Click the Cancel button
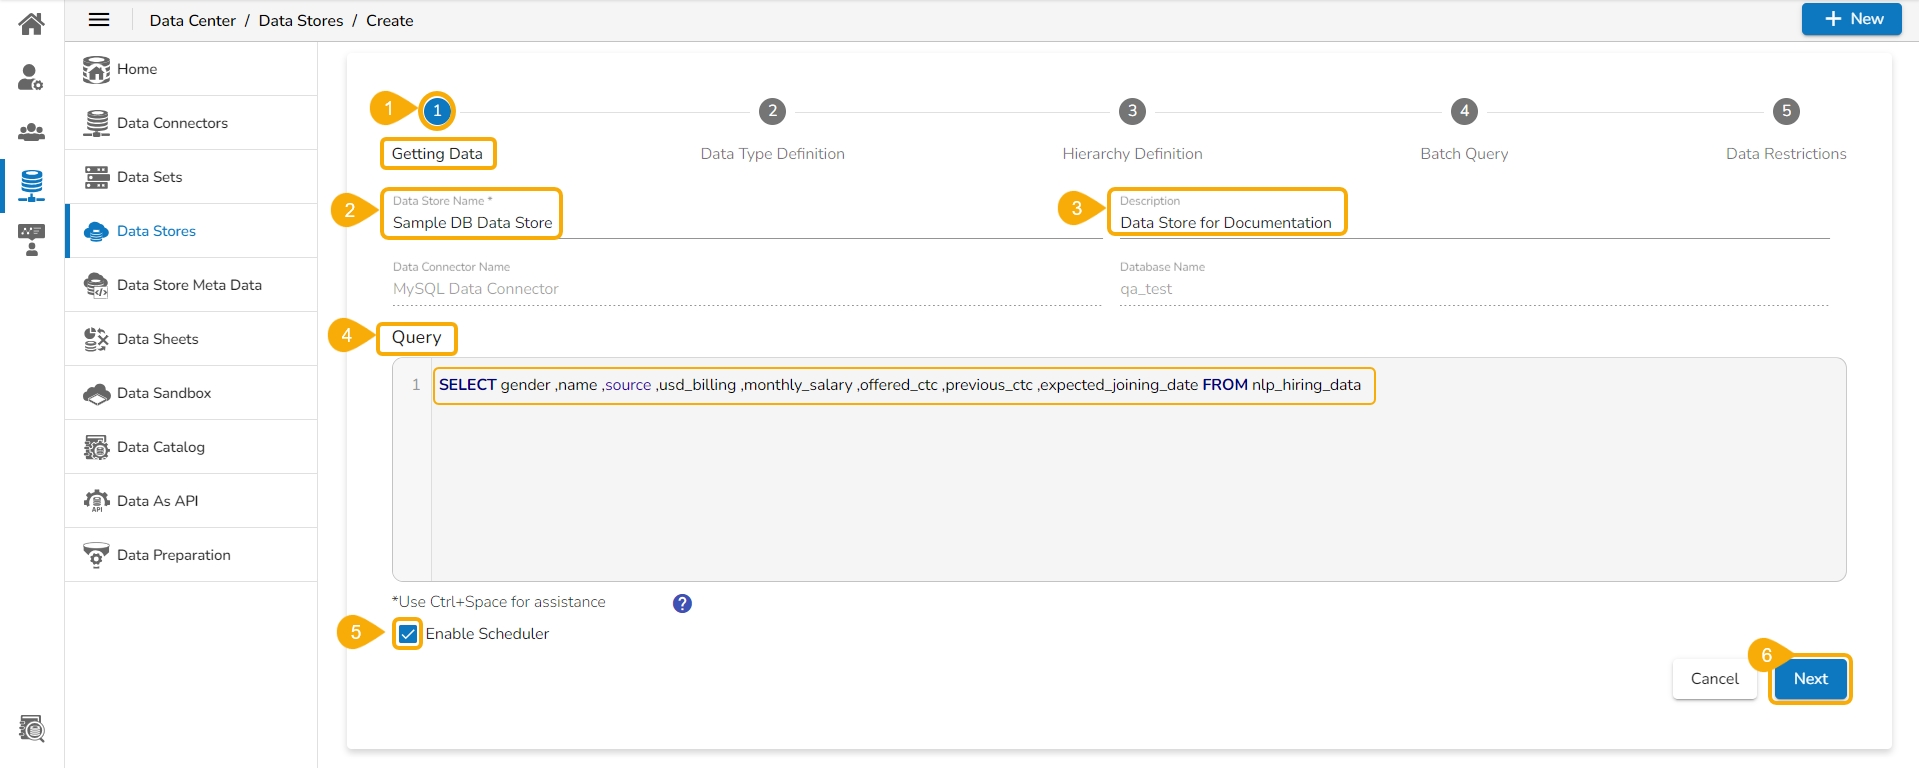1919x768 pixels. pos(1714,679)
